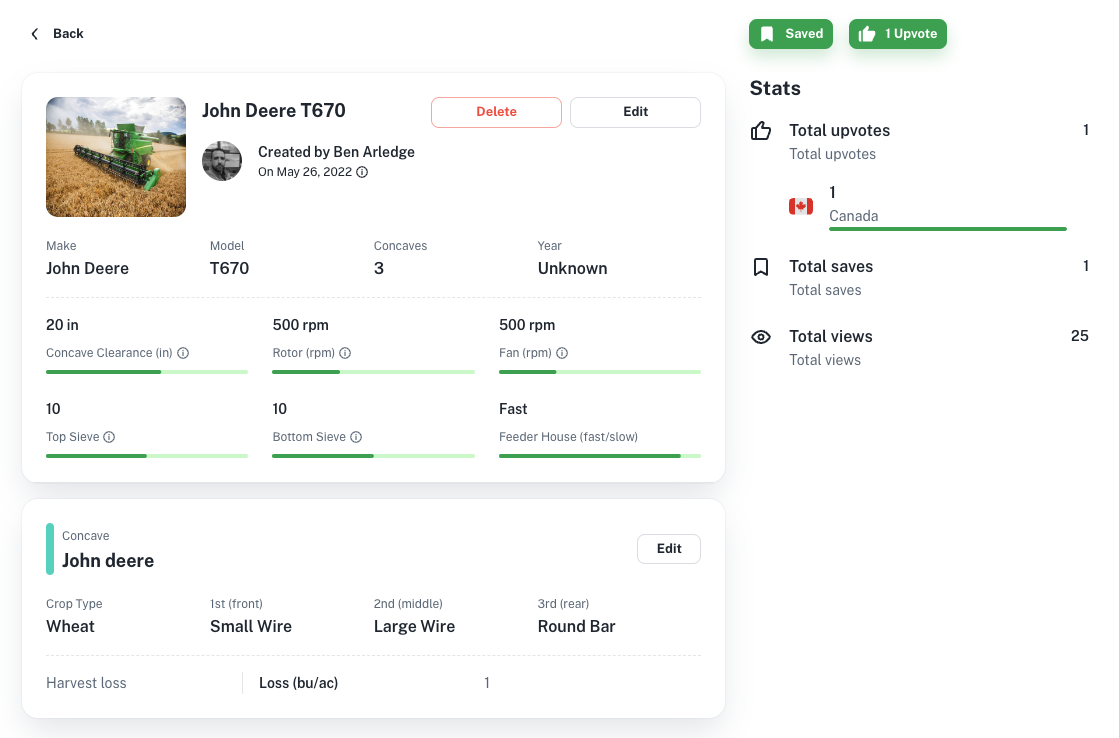Click the thumbs-up outline icon in Stats
This screenshot has width=1119, height=738.
(x=761, y=131)
